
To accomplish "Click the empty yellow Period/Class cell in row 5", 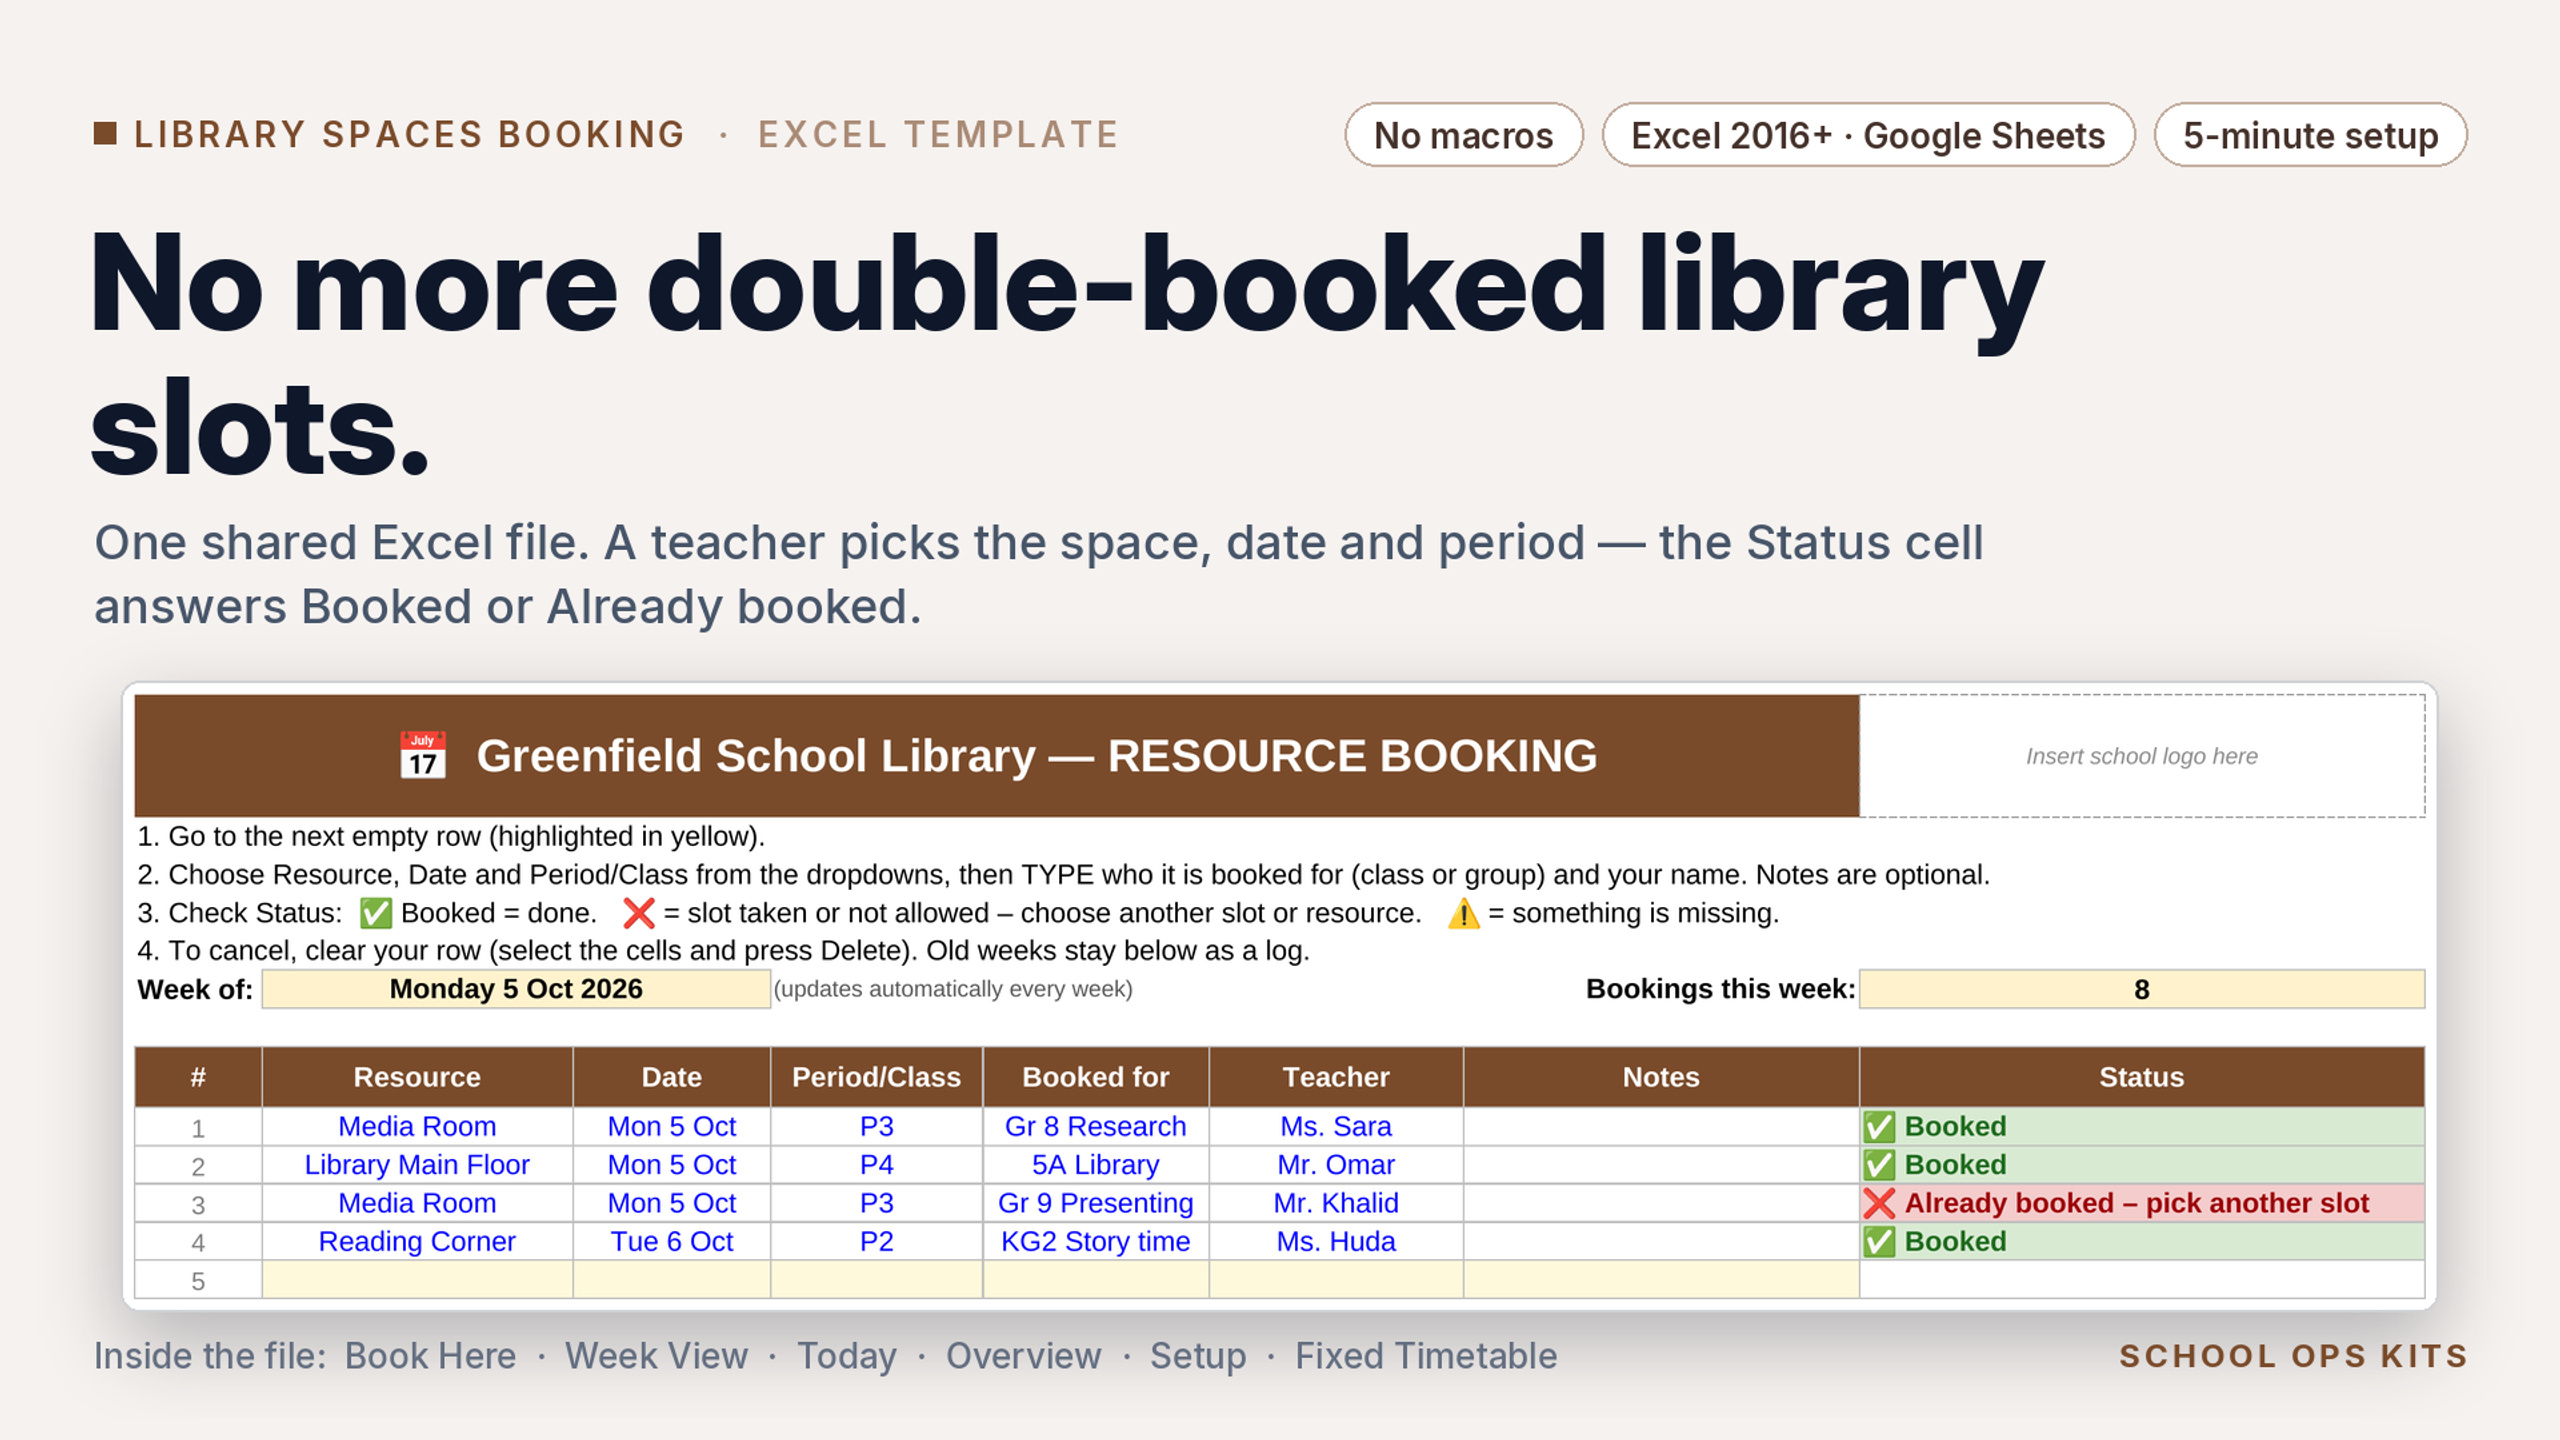I will click(x=877, y=1280).
